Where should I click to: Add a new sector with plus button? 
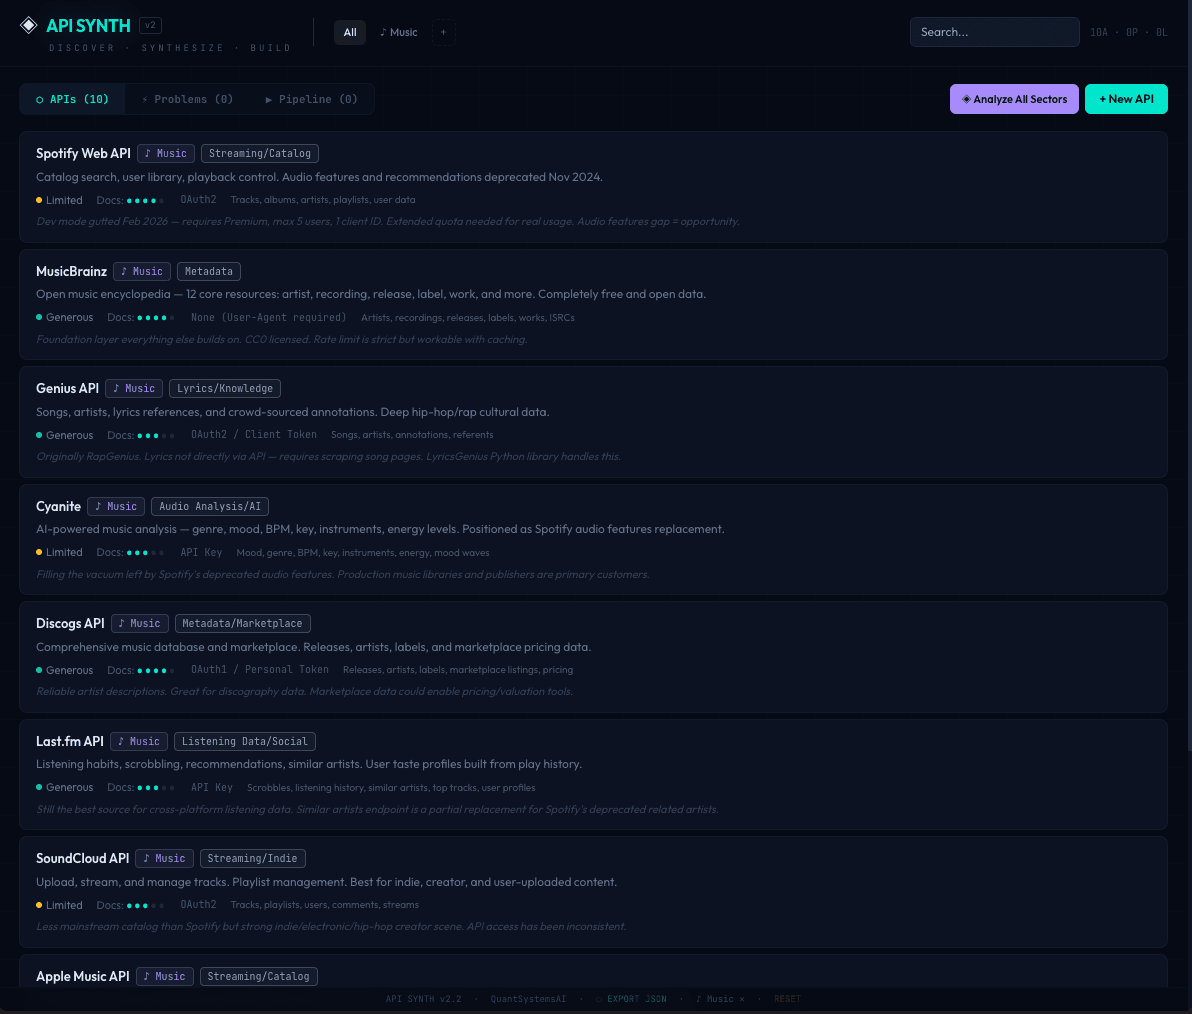(444, 32)
